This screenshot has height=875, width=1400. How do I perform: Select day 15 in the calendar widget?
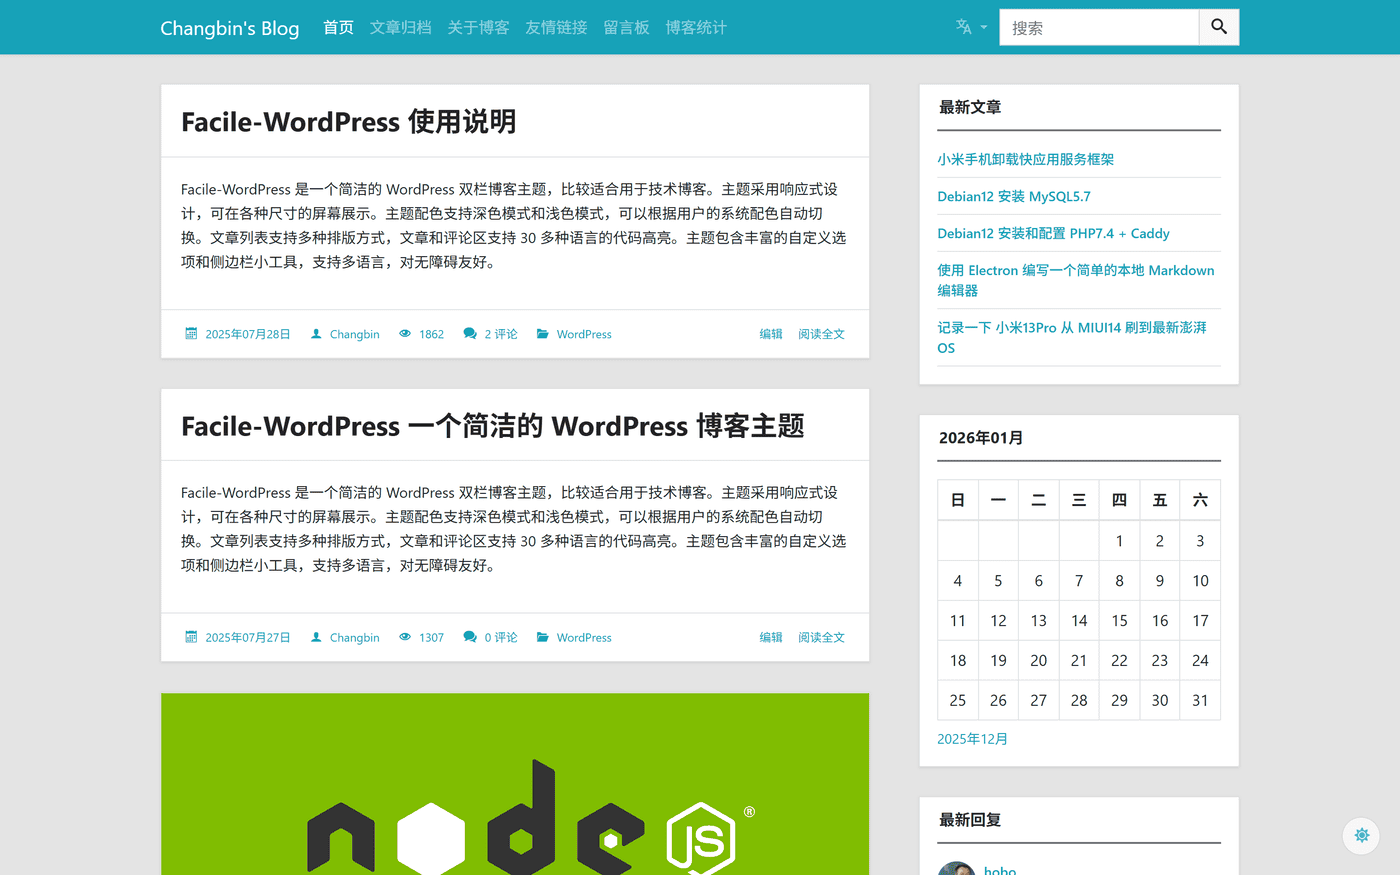1119,620
